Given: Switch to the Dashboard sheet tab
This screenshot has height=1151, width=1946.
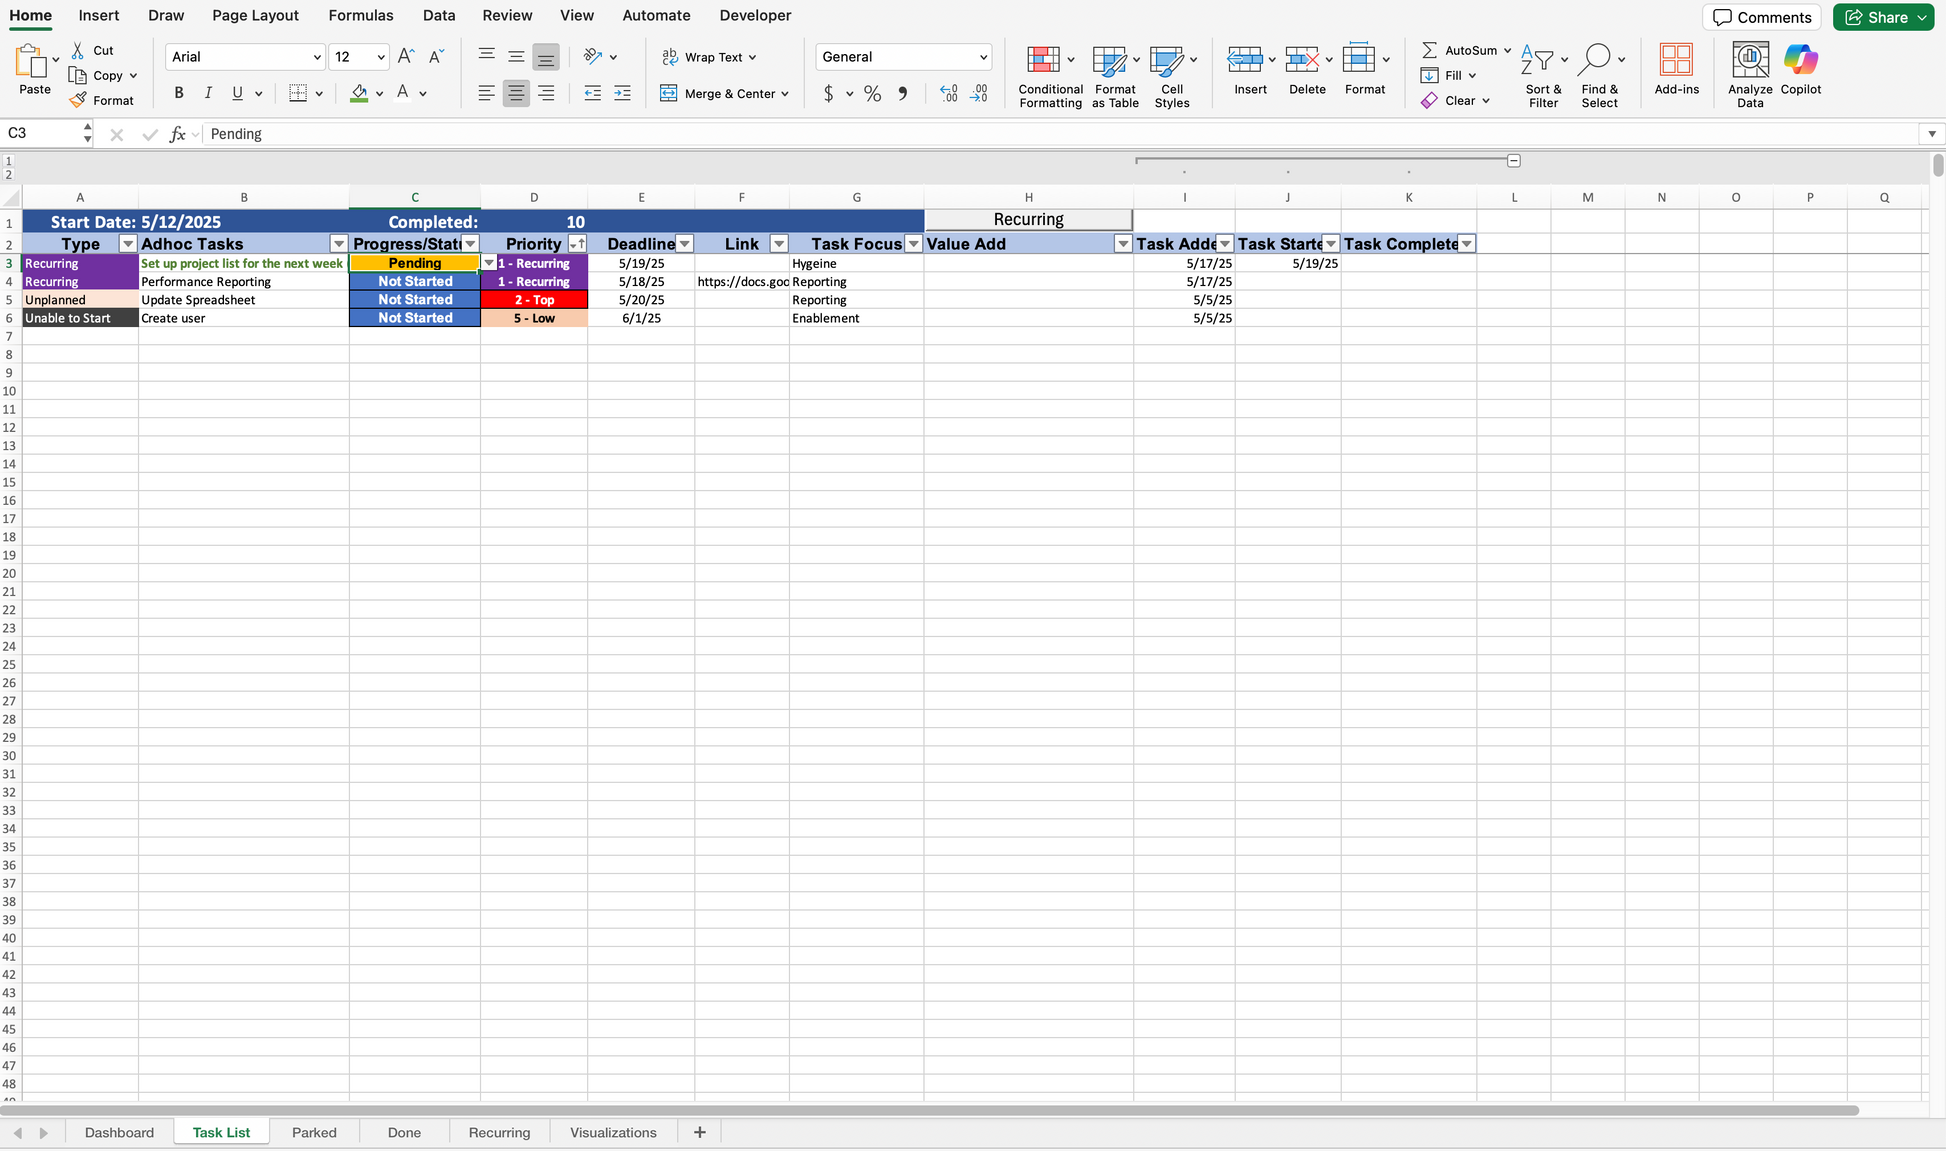Looking at the screenshot, I should click(119, 1132).
